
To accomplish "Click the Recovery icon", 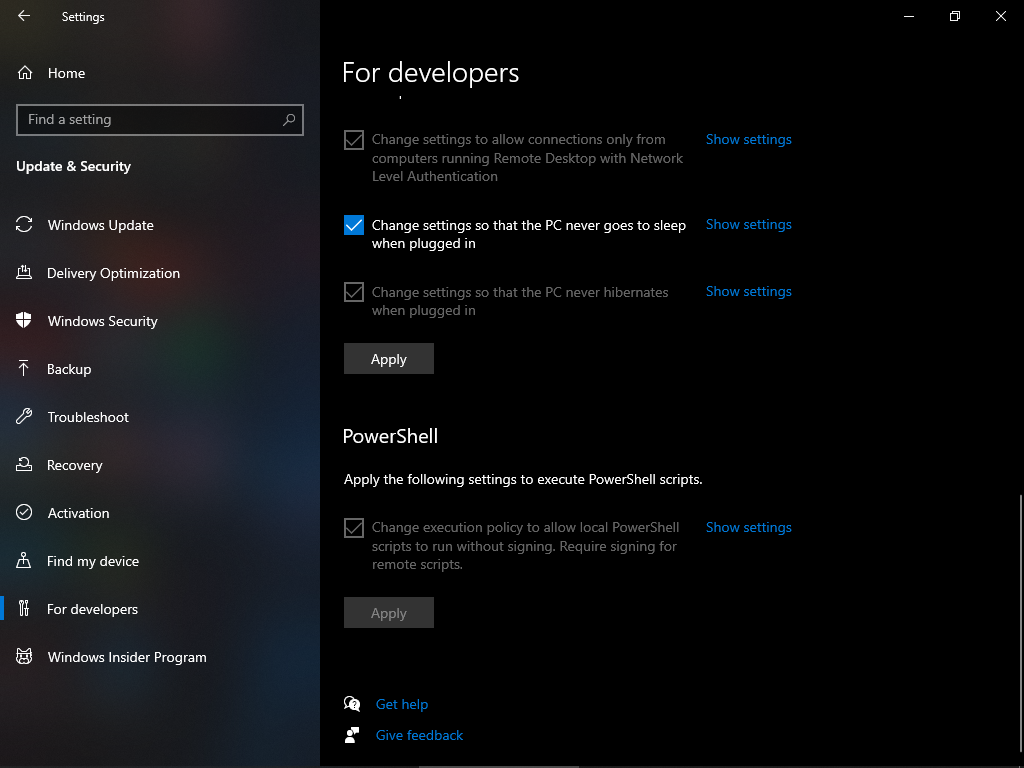I will 24,464.
